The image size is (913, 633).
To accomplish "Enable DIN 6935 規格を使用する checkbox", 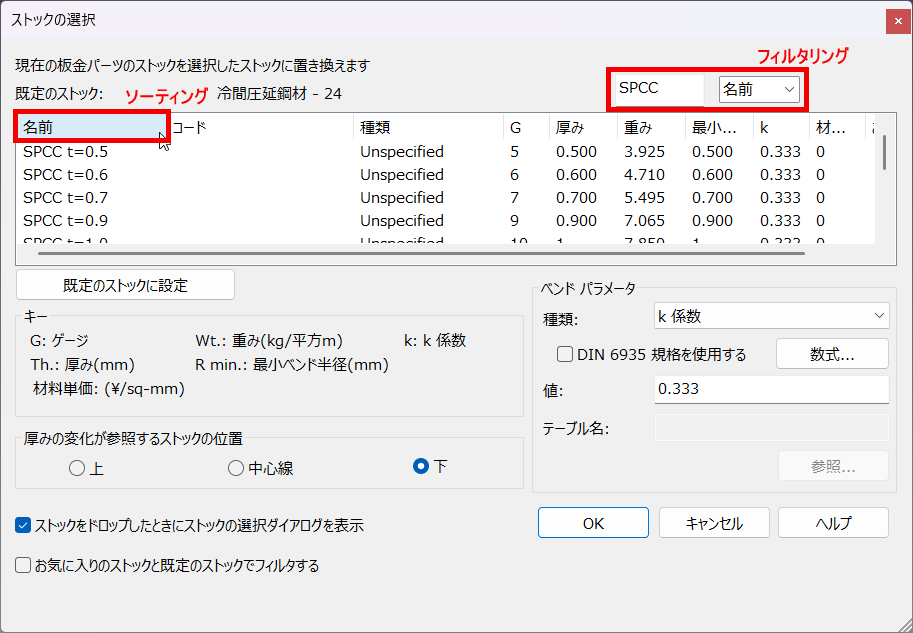I will 565,354.
